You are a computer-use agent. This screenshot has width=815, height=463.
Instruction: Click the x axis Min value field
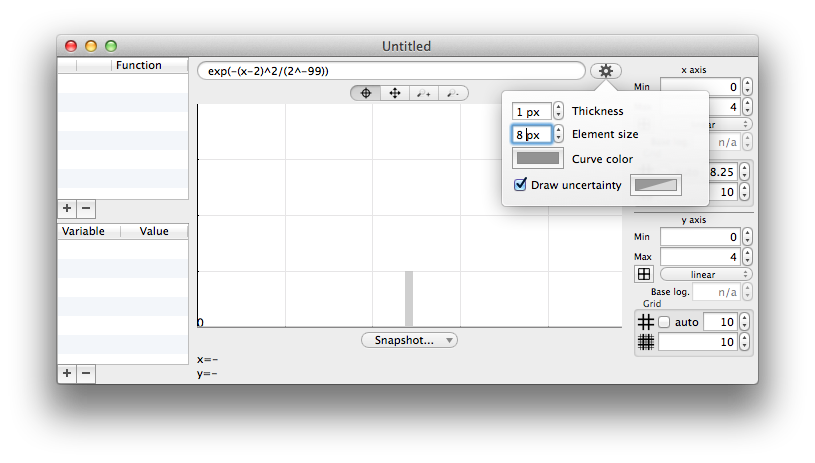coord(700,87)
